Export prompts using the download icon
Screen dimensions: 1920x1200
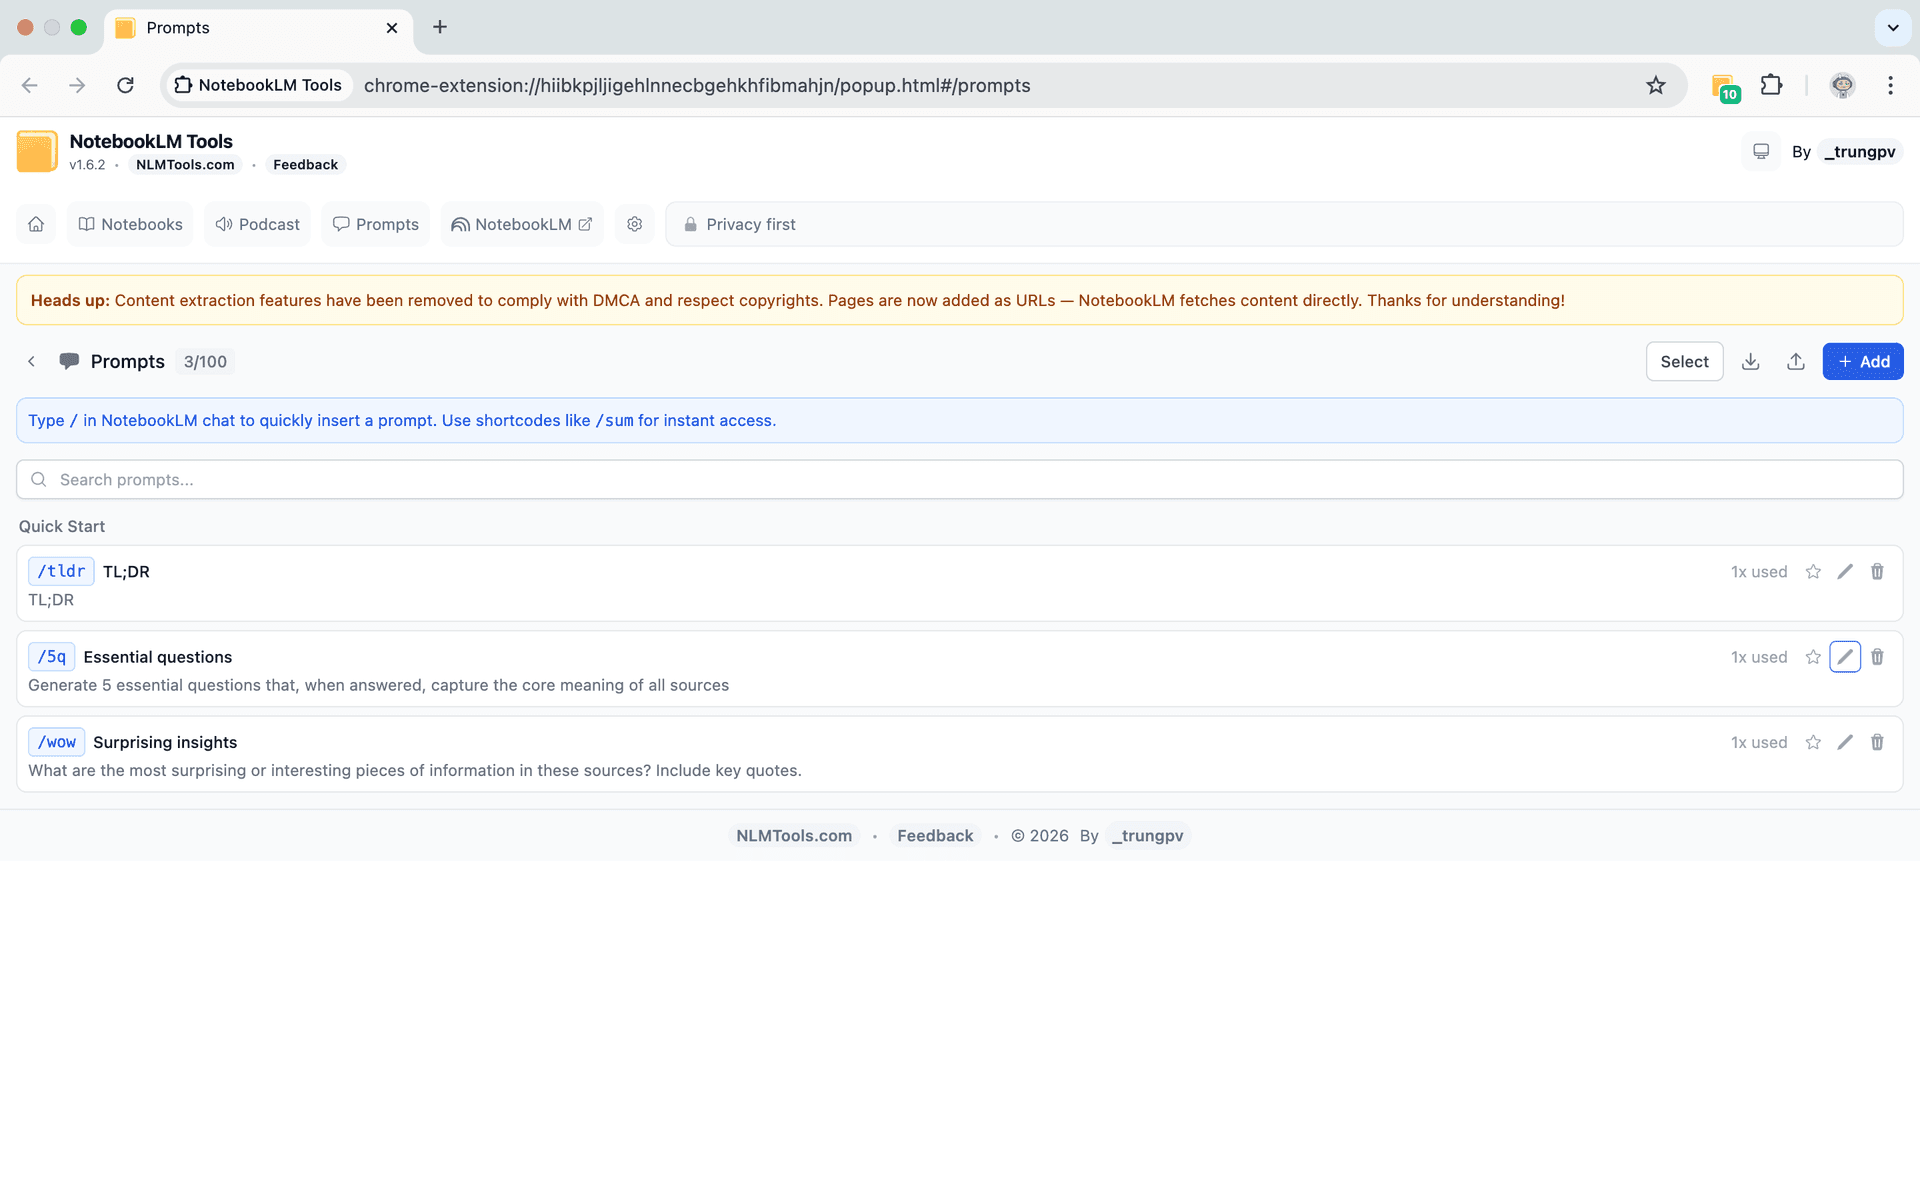point(1750,361)
